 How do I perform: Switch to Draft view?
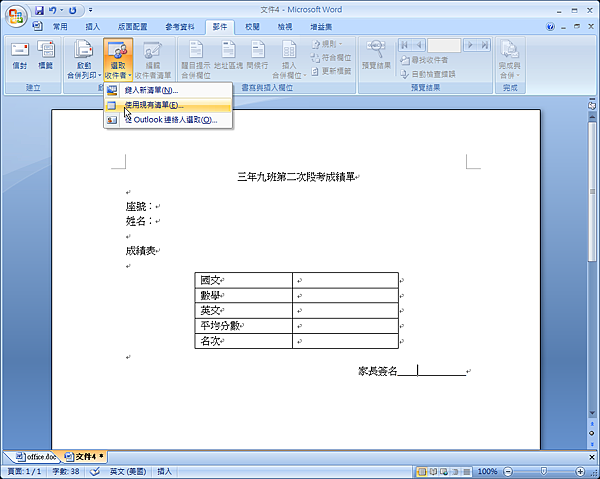point(466,471)
